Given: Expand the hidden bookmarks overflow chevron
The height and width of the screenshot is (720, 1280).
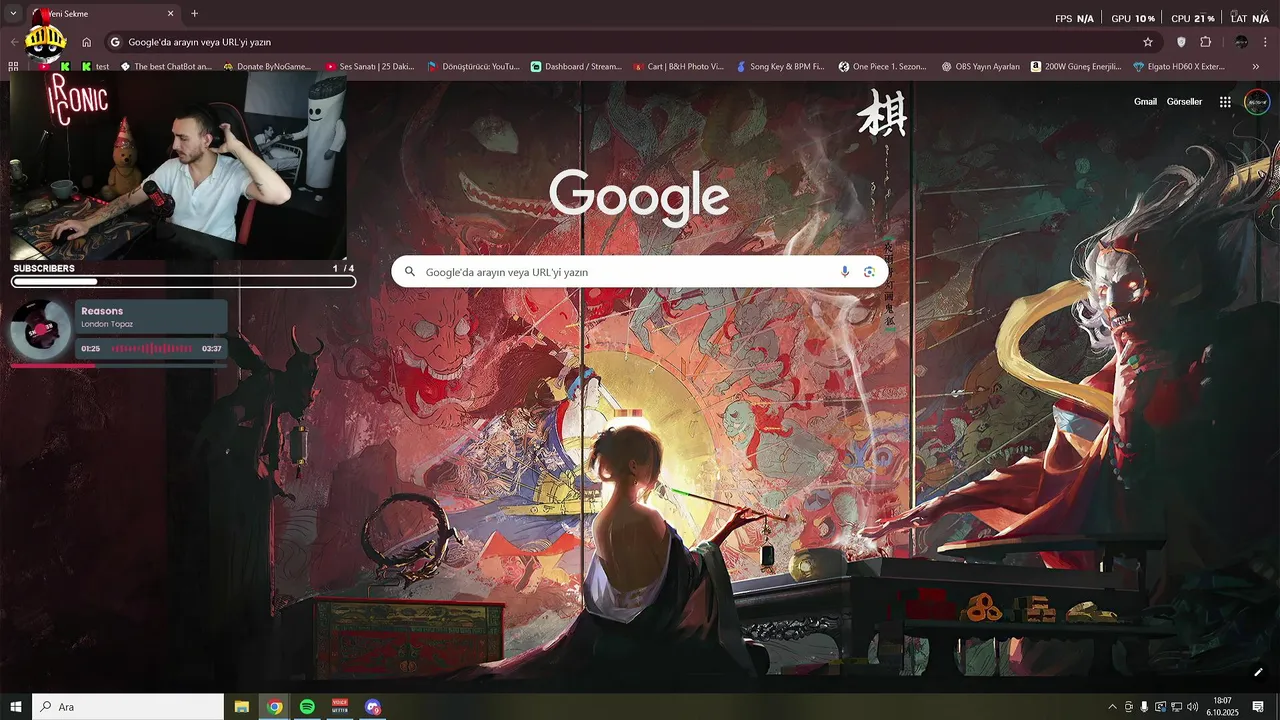Looking at the screenshot, I should tap(1256, 67).
